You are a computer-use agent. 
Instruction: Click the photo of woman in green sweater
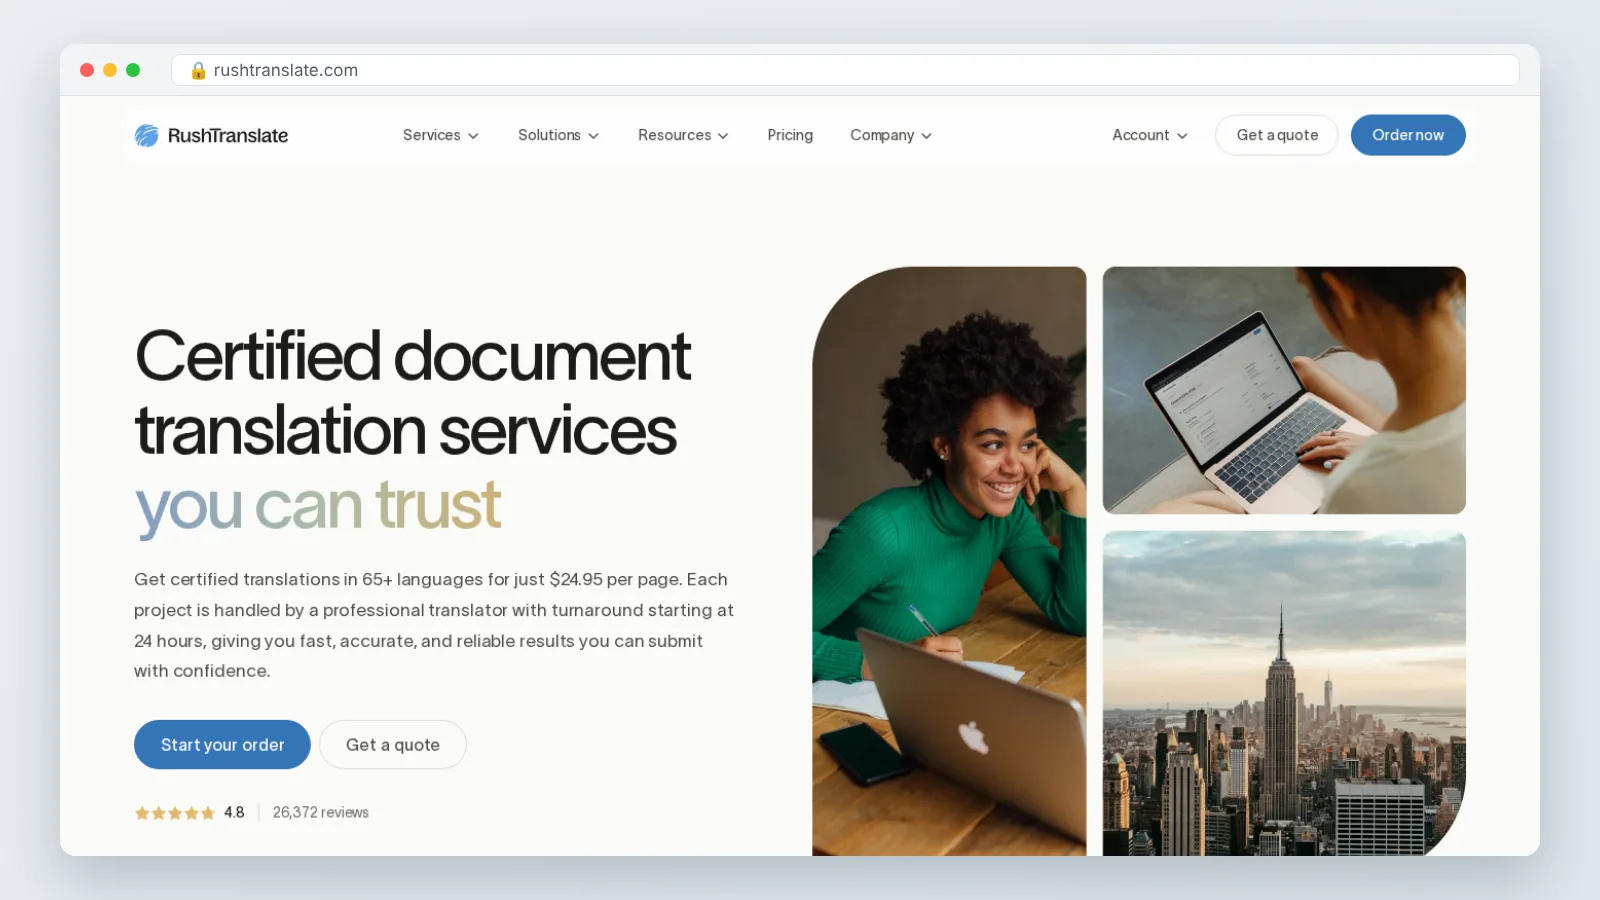point(949,561)
